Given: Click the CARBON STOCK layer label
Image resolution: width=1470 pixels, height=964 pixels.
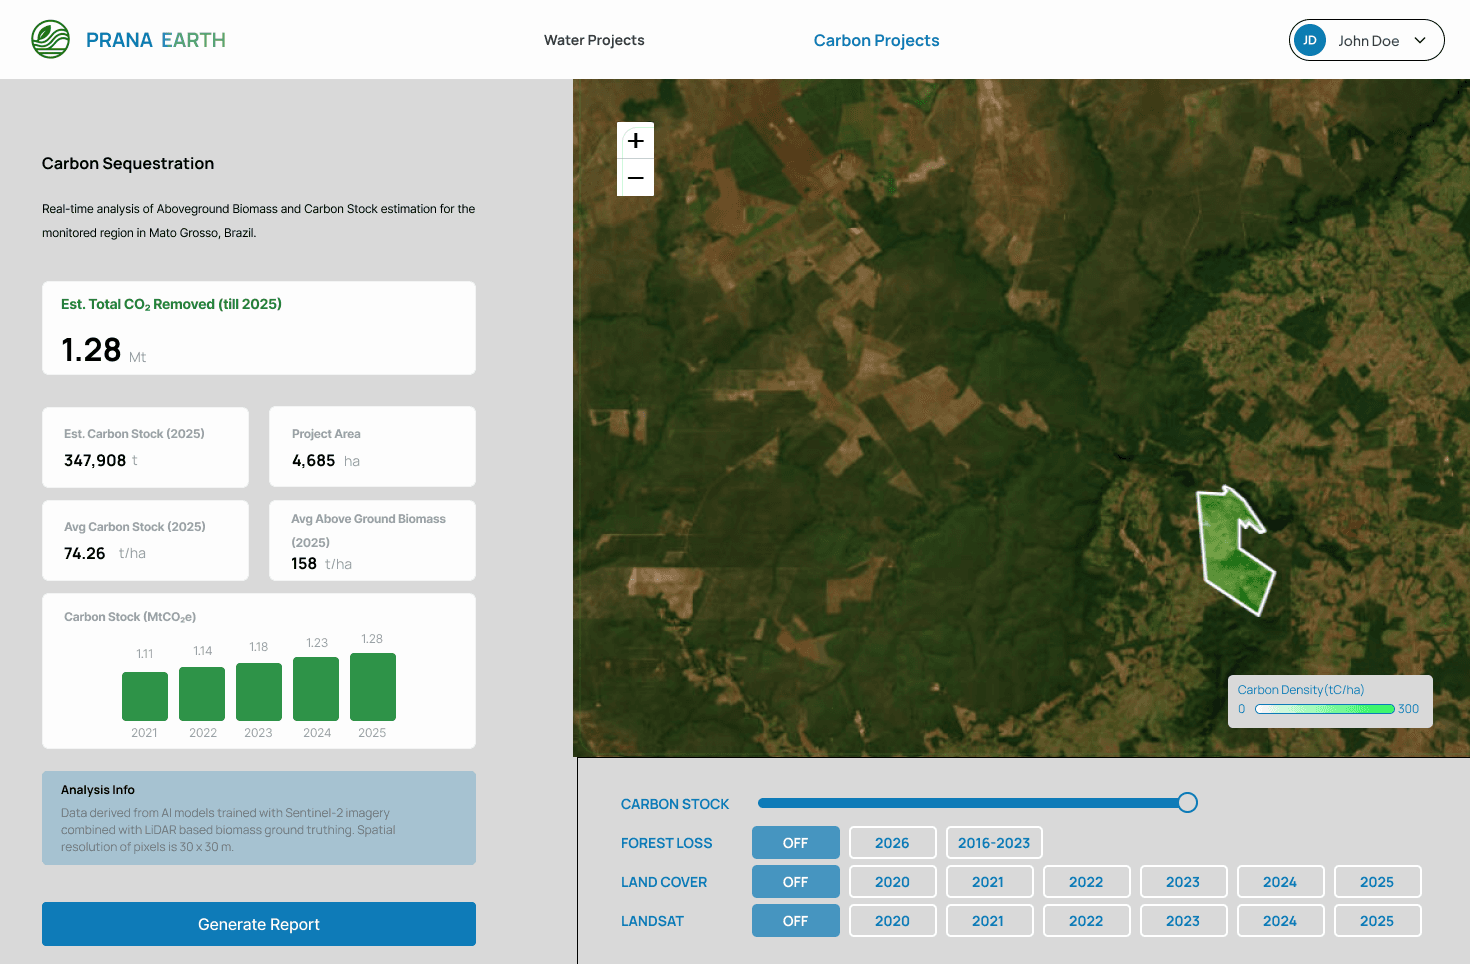Looking at the screenshot, I should point(675,804).
